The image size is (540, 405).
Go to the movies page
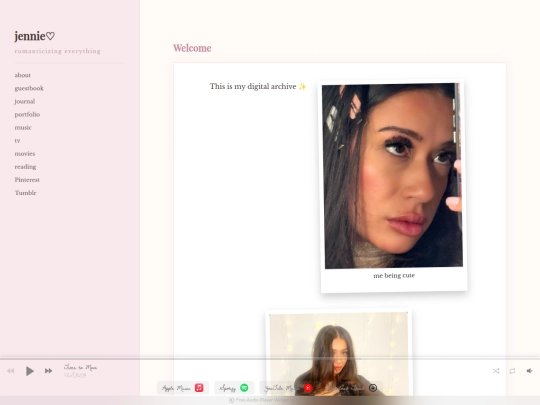[25, 154]
